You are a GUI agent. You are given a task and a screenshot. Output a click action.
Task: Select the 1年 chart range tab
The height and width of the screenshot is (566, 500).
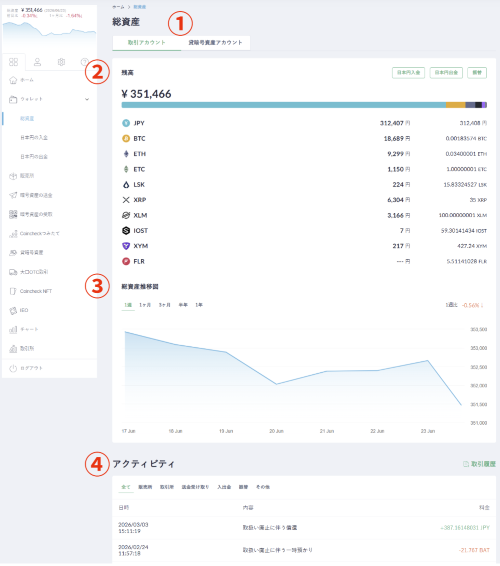point(199,305)
